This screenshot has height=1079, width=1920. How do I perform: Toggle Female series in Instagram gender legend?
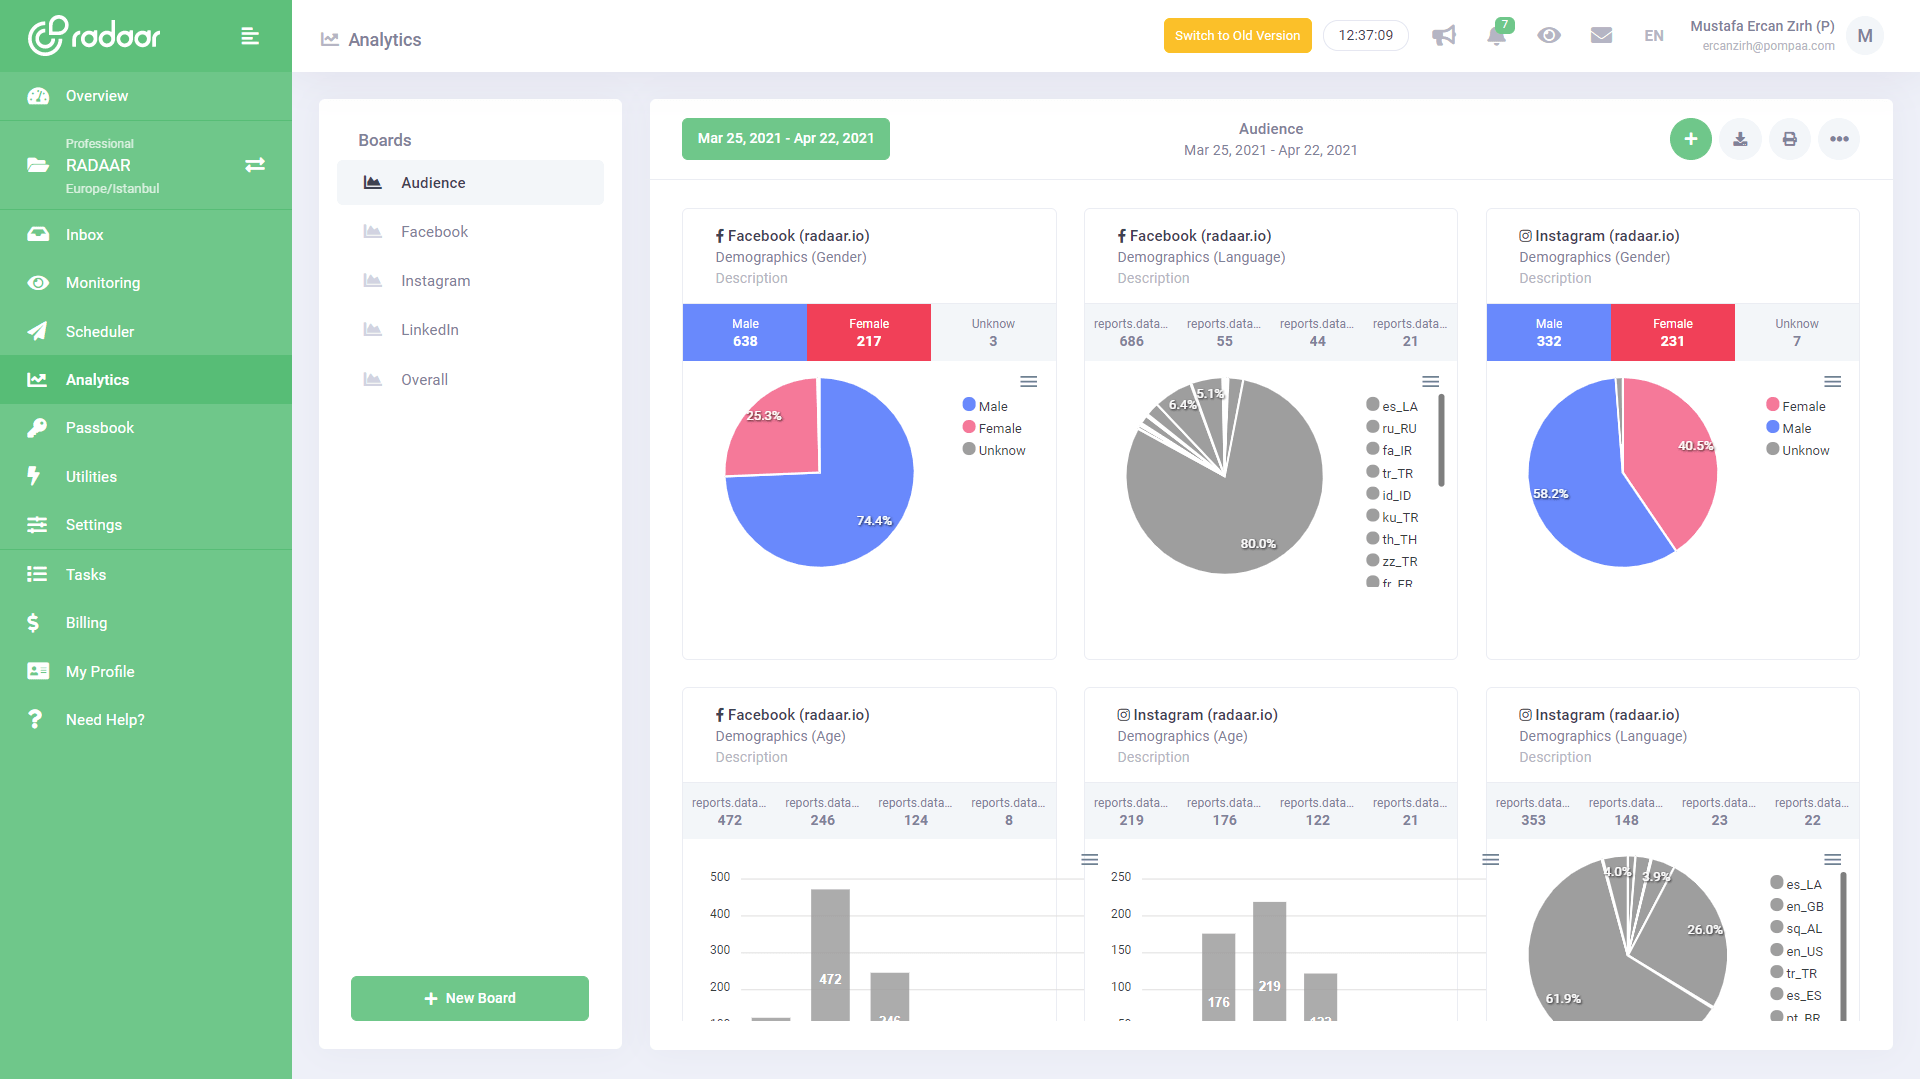tap(1795, 406)
